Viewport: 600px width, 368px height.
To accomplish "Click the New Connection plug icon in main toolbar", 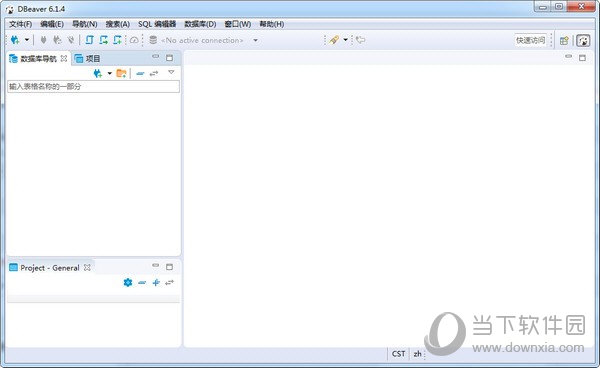I will [15, 40].
